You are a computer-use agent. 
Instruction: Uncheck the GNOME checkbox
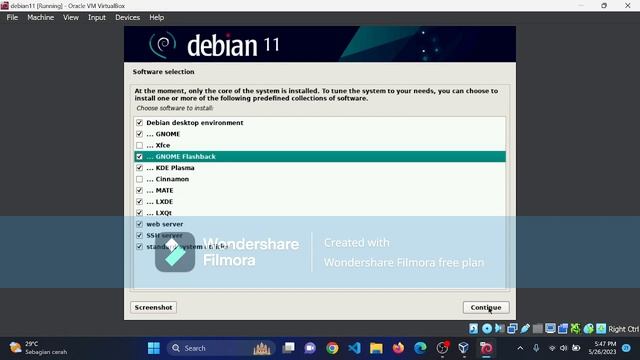(139, 134)
